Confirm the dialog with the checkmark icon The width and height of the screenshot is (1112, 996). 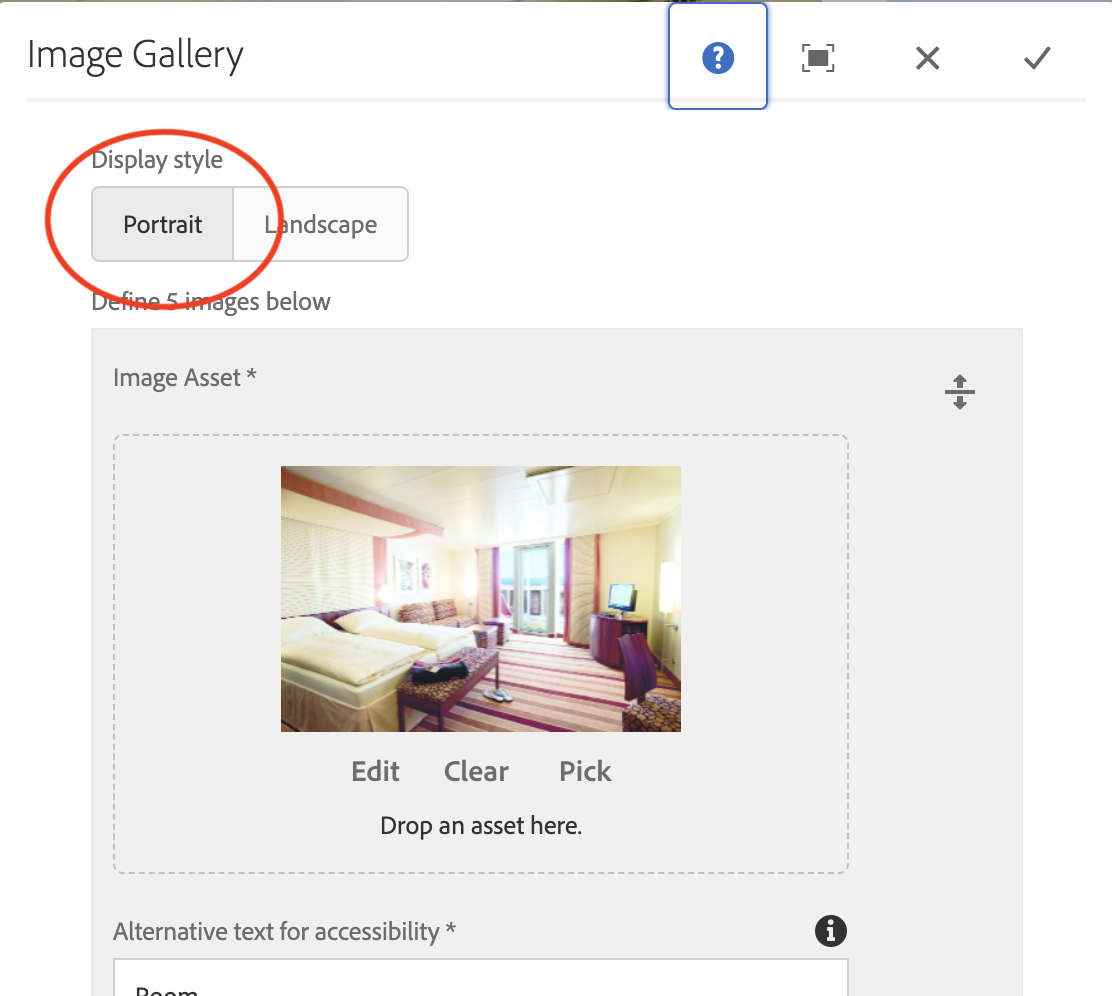click(x=1036, y=57)
